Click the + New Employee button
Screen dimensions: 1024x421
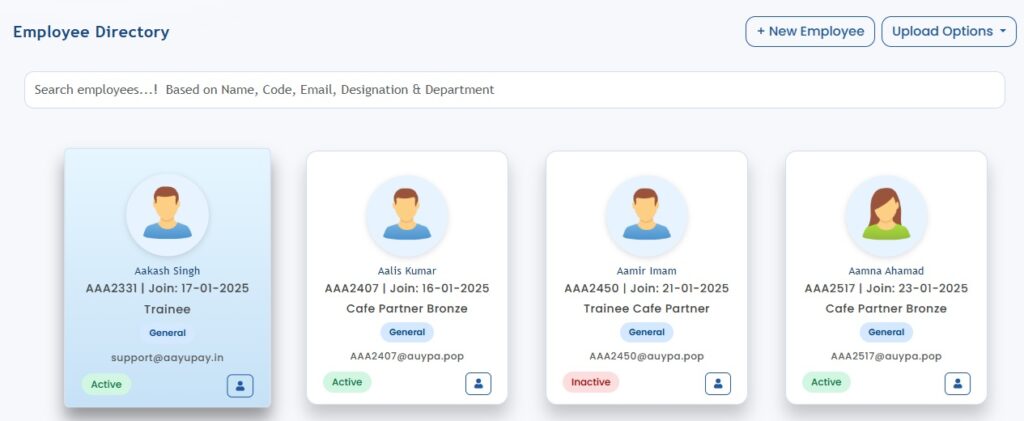810,32
